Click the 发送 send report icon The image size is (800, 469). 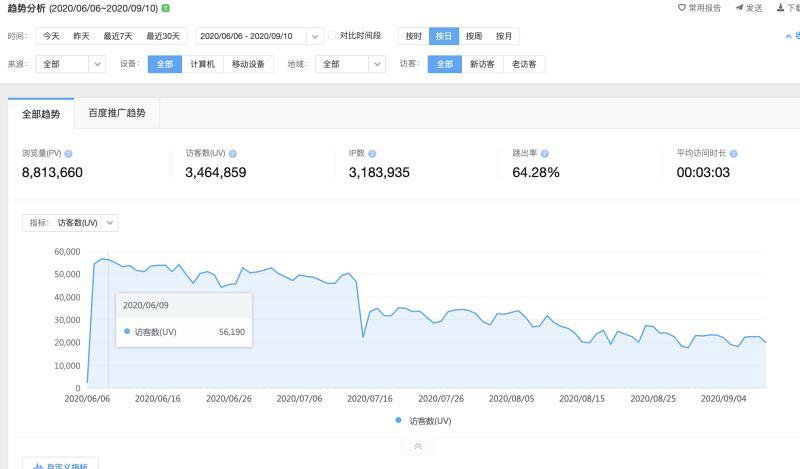point(739,8)
